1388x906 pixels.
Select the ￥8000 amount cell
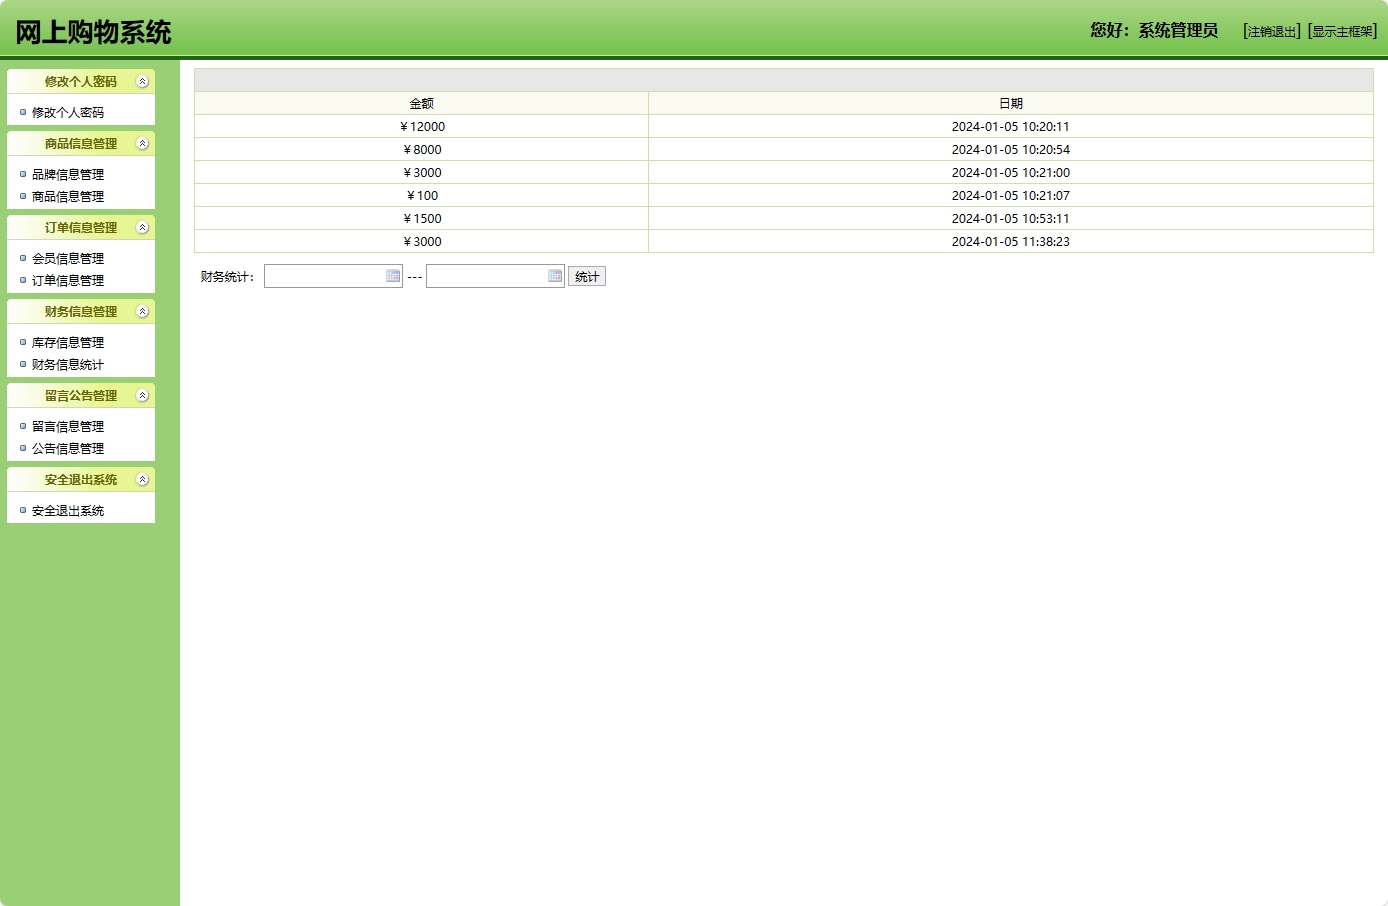[x=422, y=150]
